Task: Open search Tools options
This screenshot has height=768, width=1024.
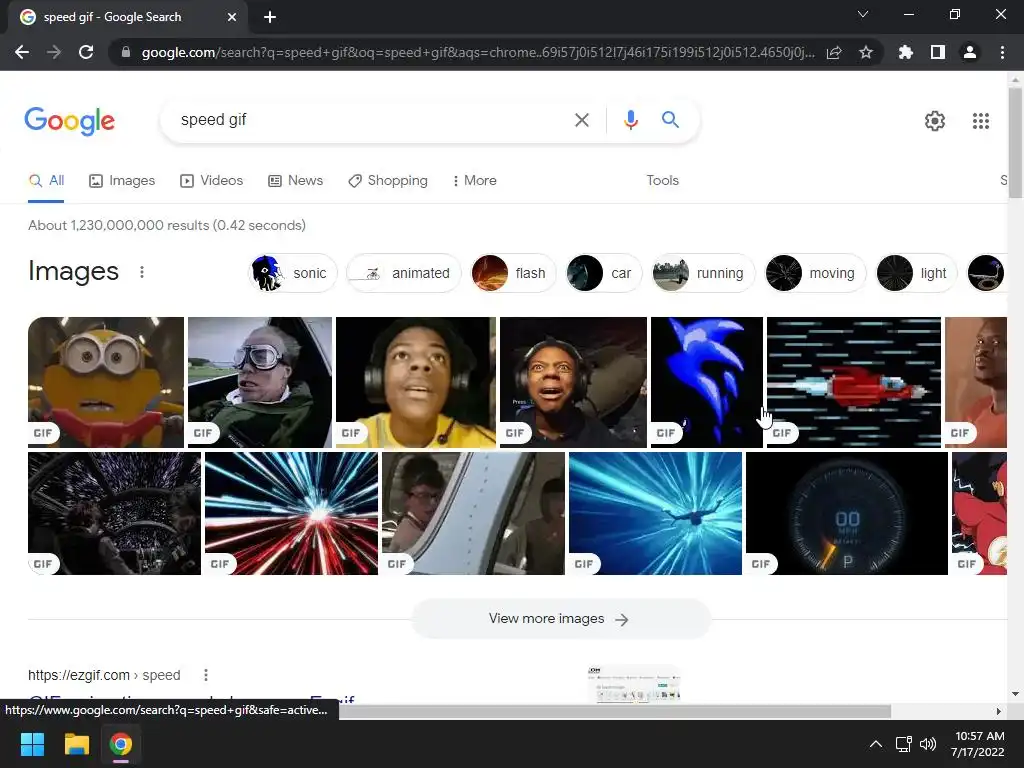Action: coord(662,181)
